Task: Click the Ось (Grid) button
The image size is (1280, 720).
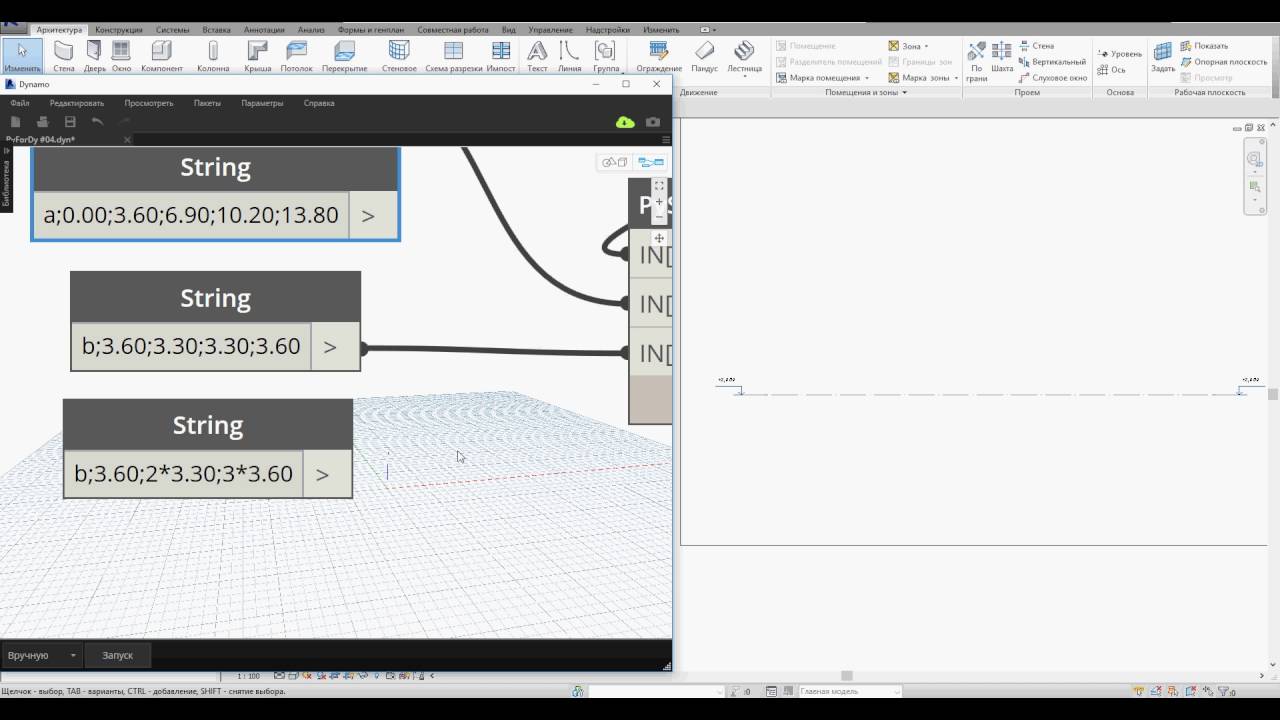Action: pyautogui.click(x=1112, y=70)
